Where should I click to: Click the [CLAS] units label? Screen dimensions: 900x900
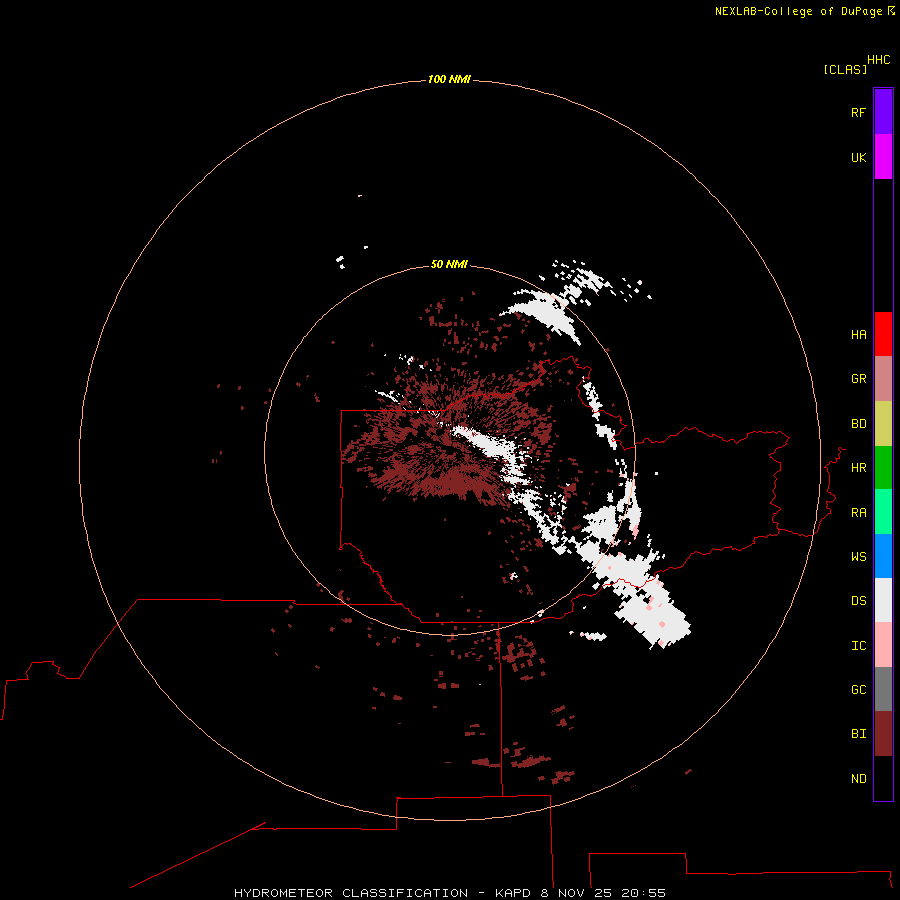pyautogui.click(x=845, y=69)
